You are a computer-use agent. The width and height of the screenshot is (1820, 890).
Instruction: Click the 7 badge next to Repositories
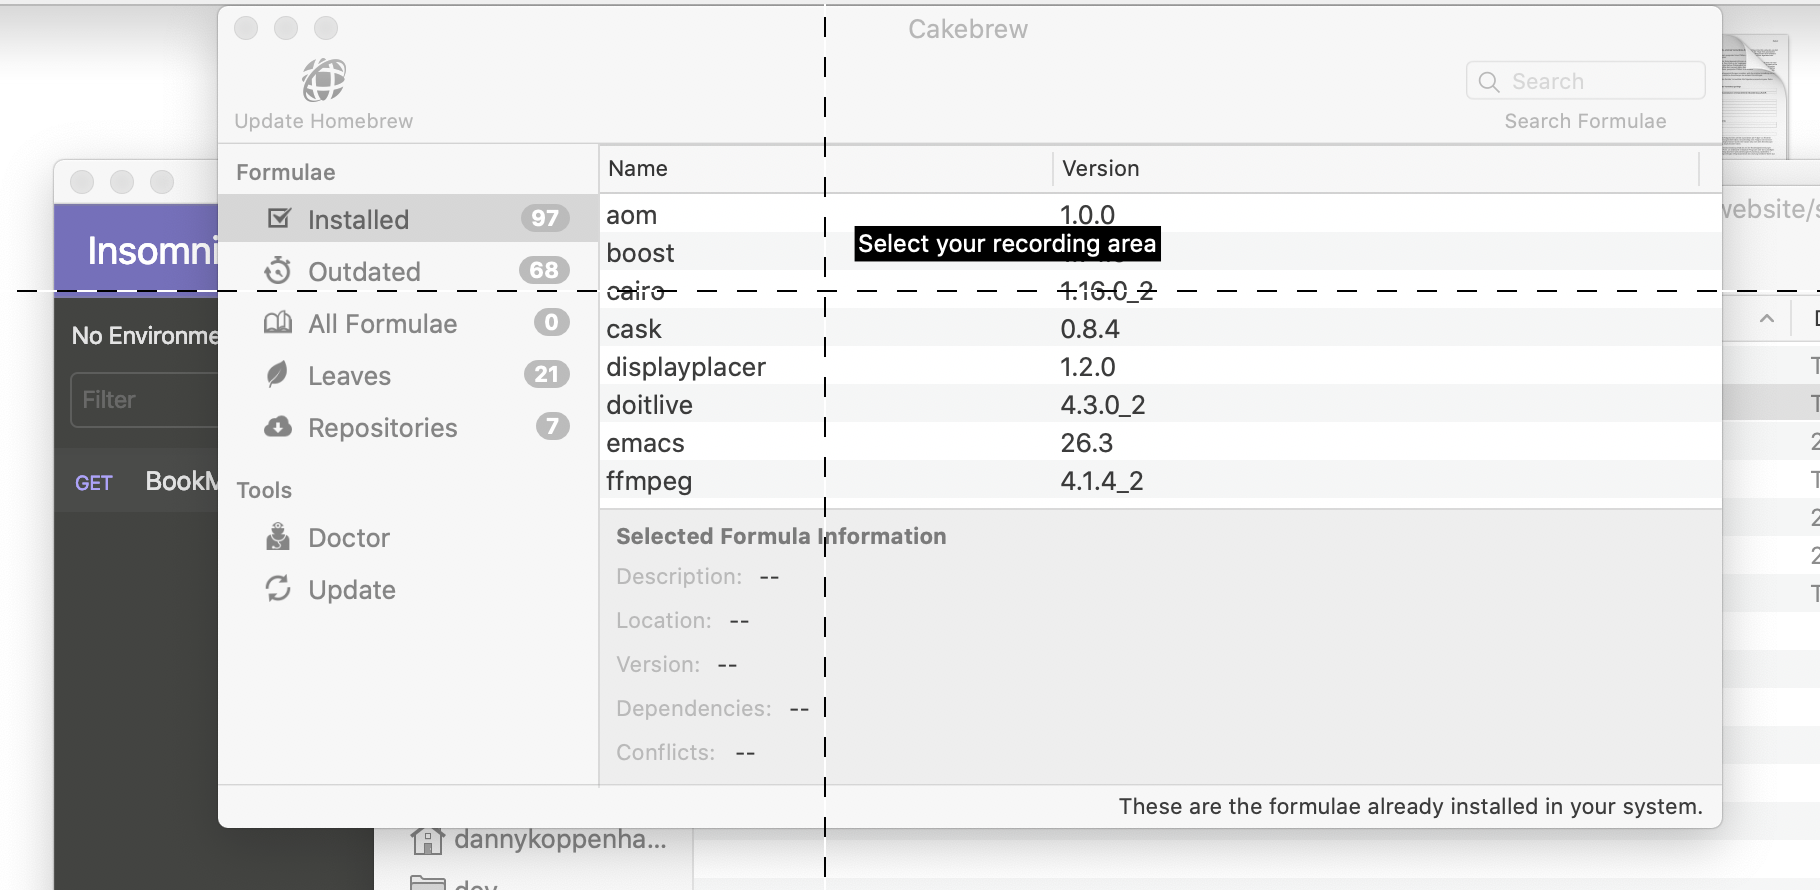coord(552,426)
